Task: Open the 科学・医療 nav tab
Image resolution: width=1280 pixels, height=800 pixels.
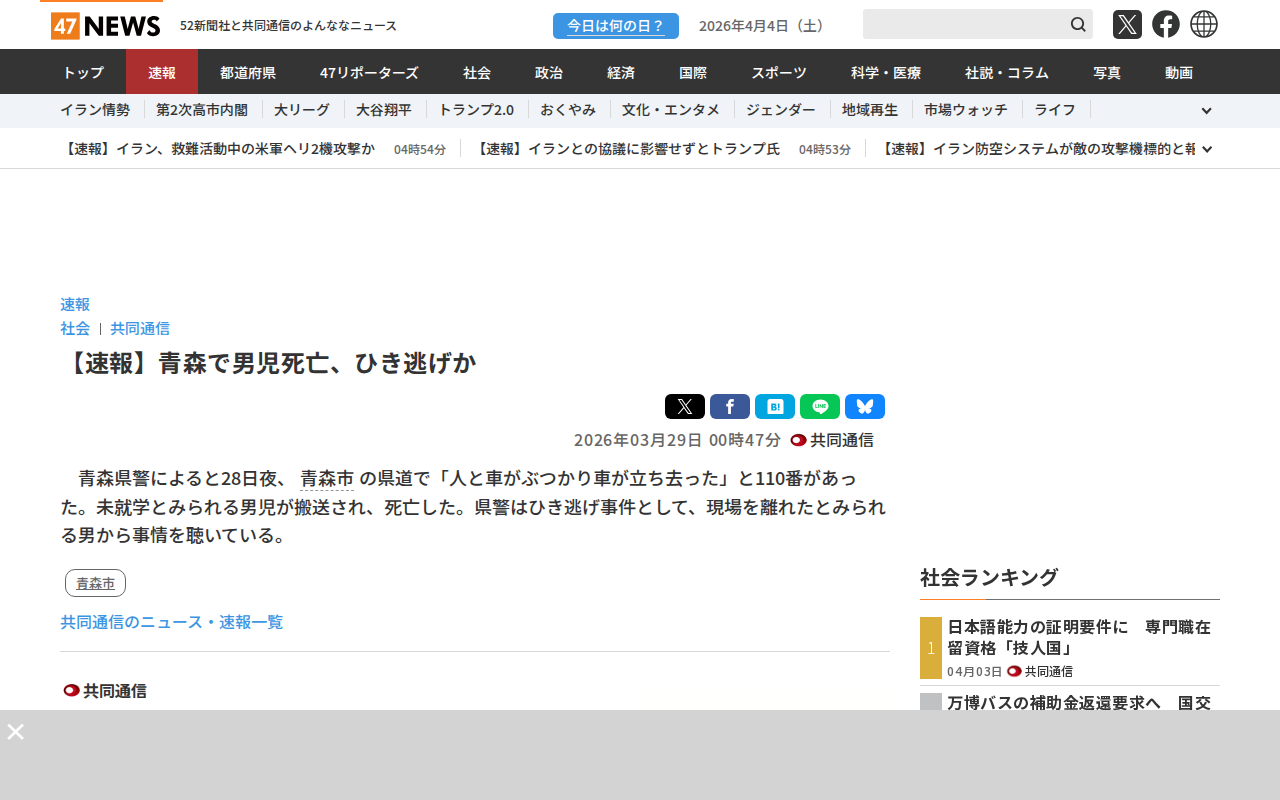Action: [886, 72]
